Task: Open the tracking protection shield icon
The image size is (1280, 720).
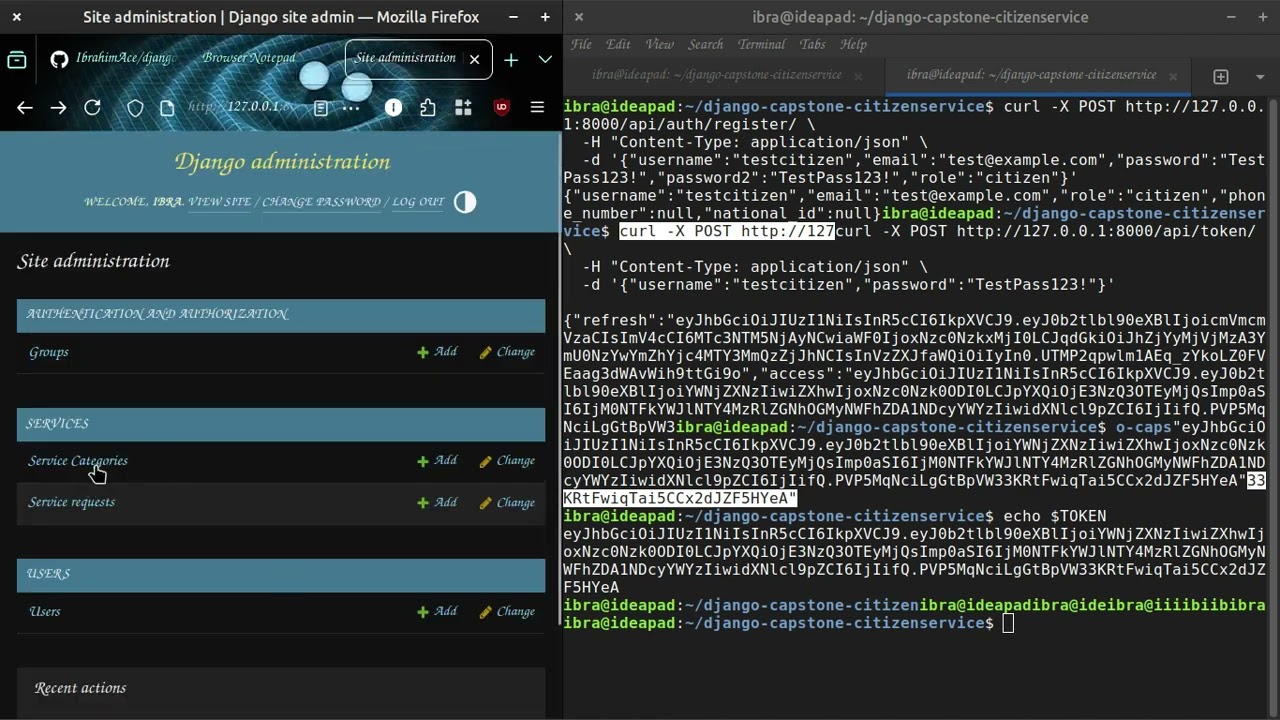Action: click(x=135, y=108)
